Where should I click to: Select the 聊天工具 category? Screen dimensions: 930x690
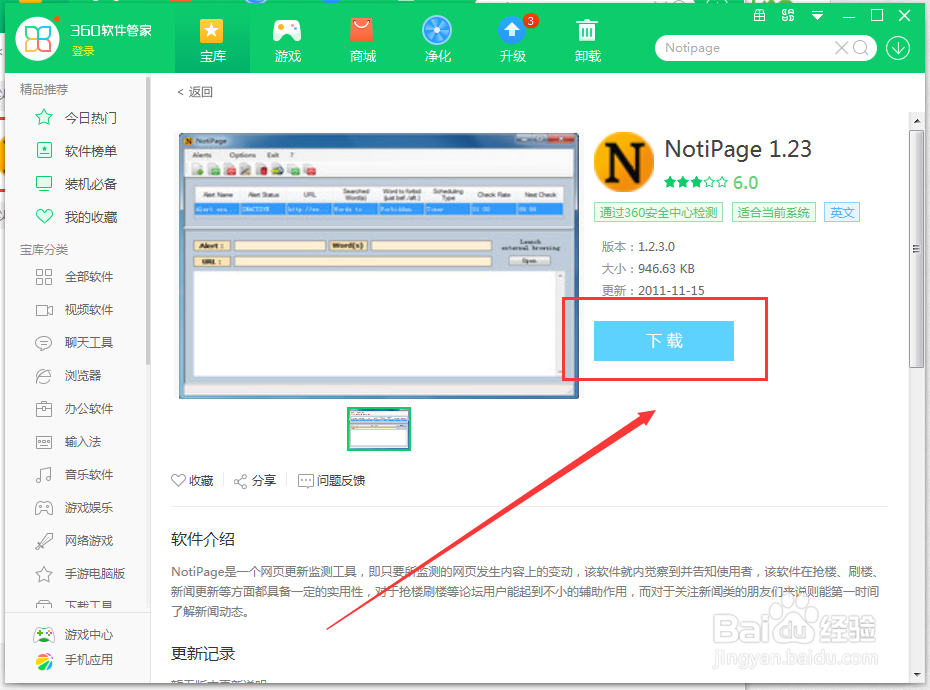click(x=76, y=342)
